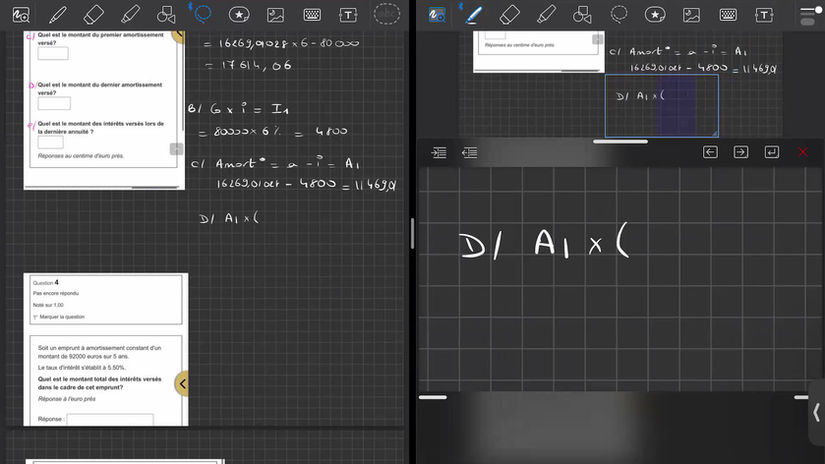Click the zoom window top grab handle
This screenshot has height=464, width=825.
620,142
